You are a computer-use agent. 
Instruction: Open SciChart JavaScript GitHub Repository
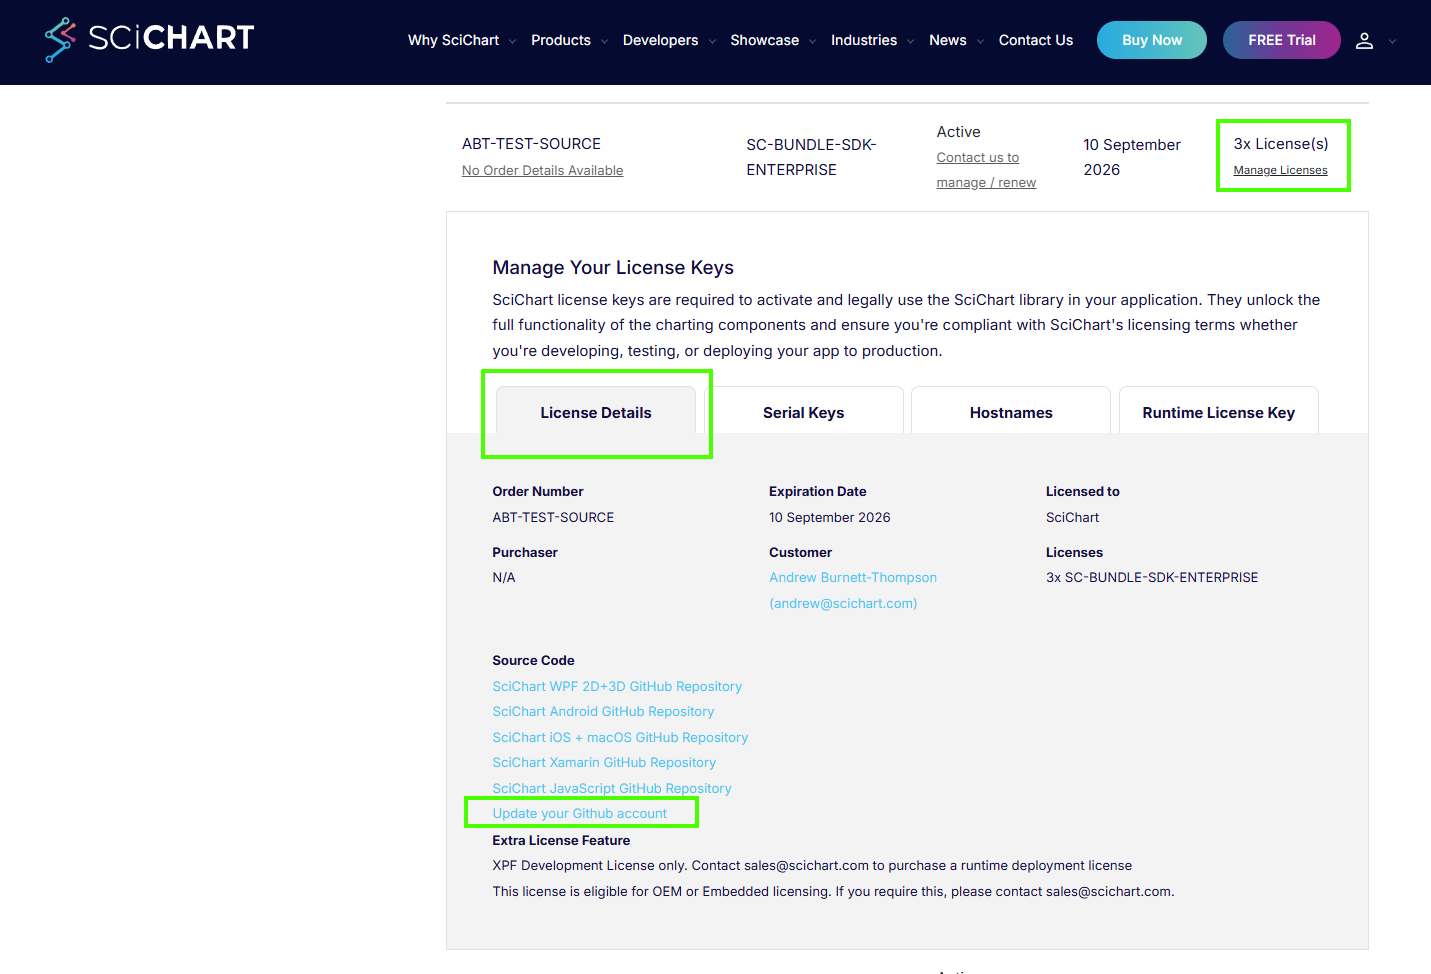612,788
